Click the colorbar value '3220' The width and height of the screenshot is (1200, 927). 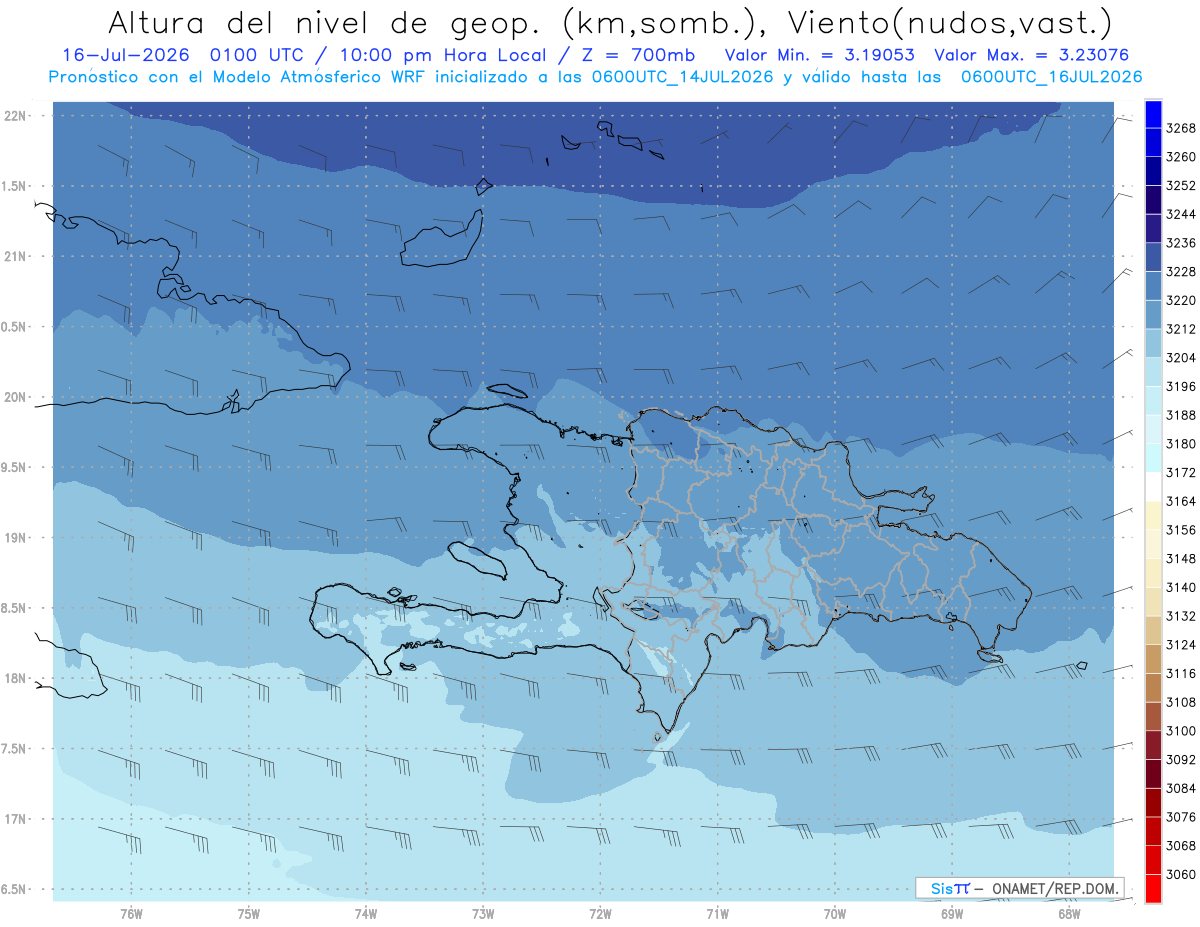click(x=1181, y=300)
